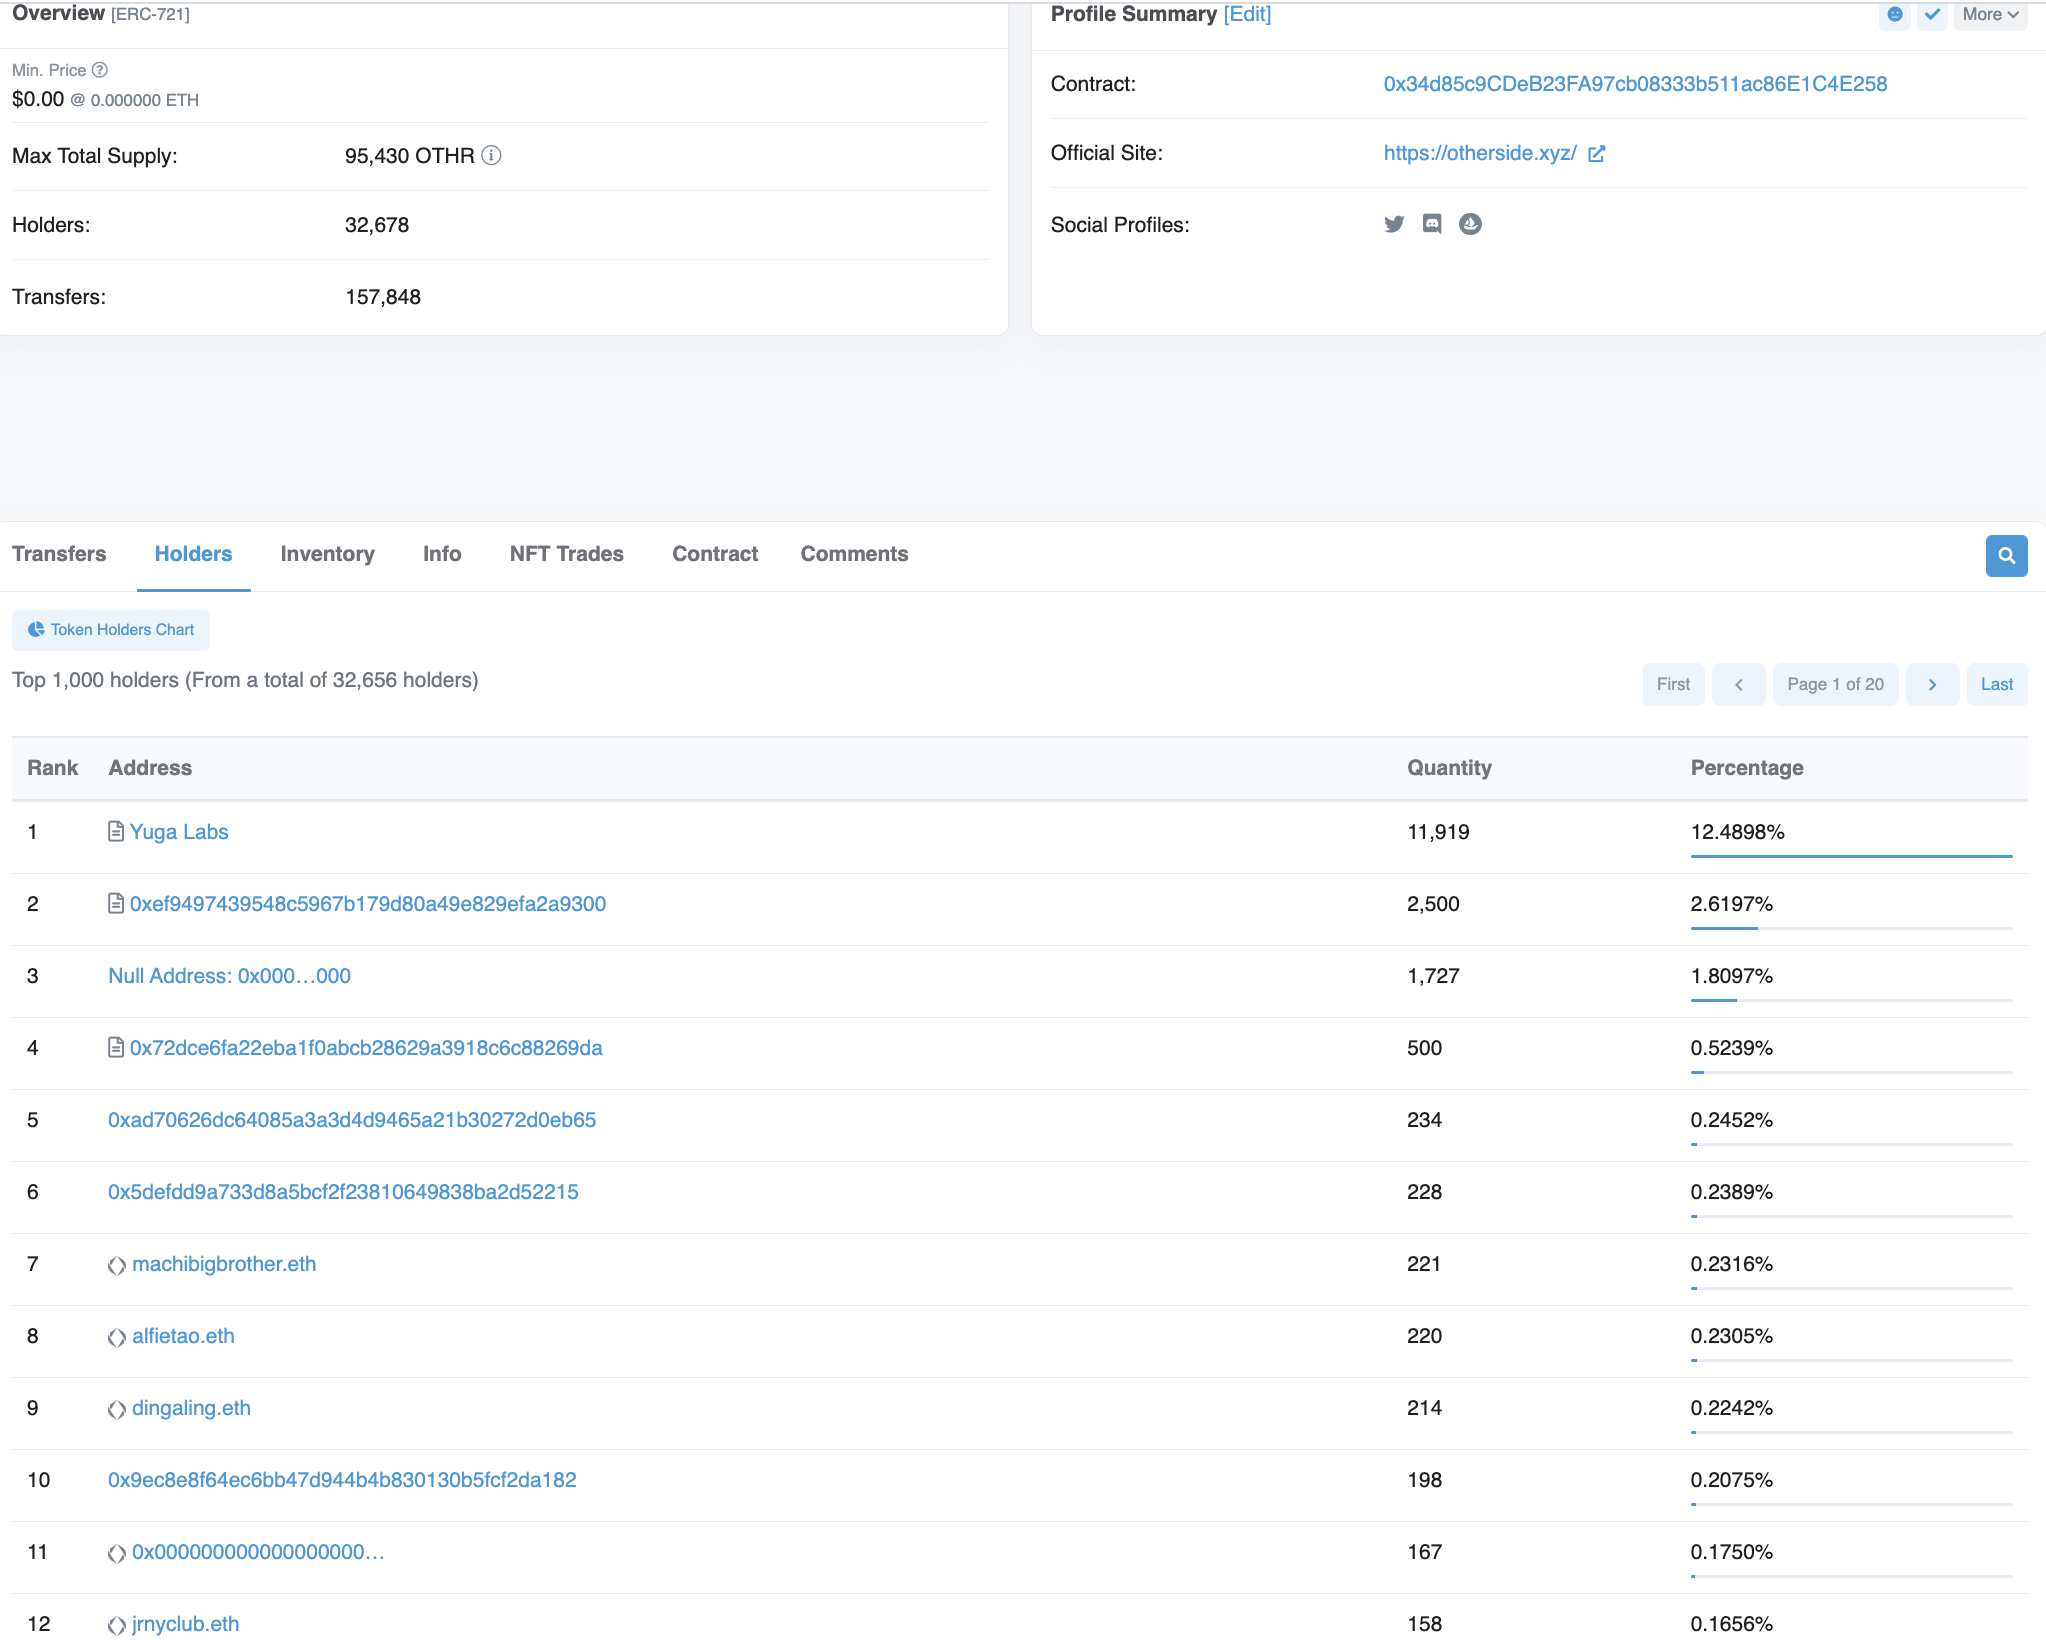Click the contract icon beside Yuga Labs

[x=116, y=831]
